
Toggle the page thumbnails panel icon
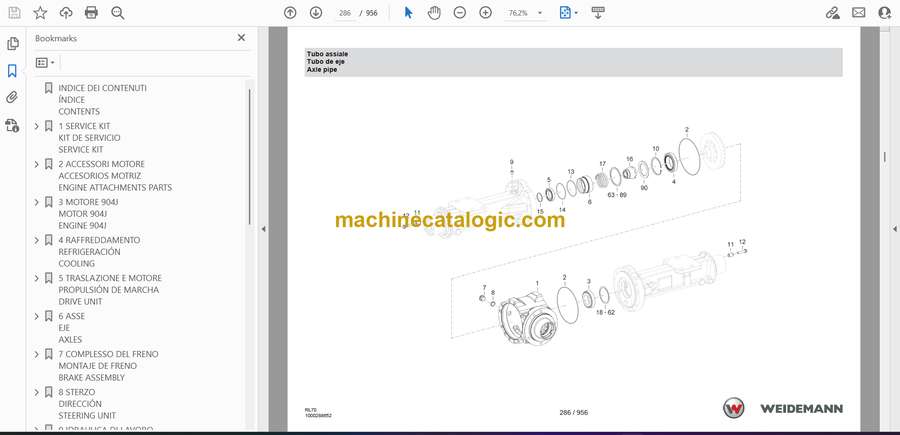point(12,44)
